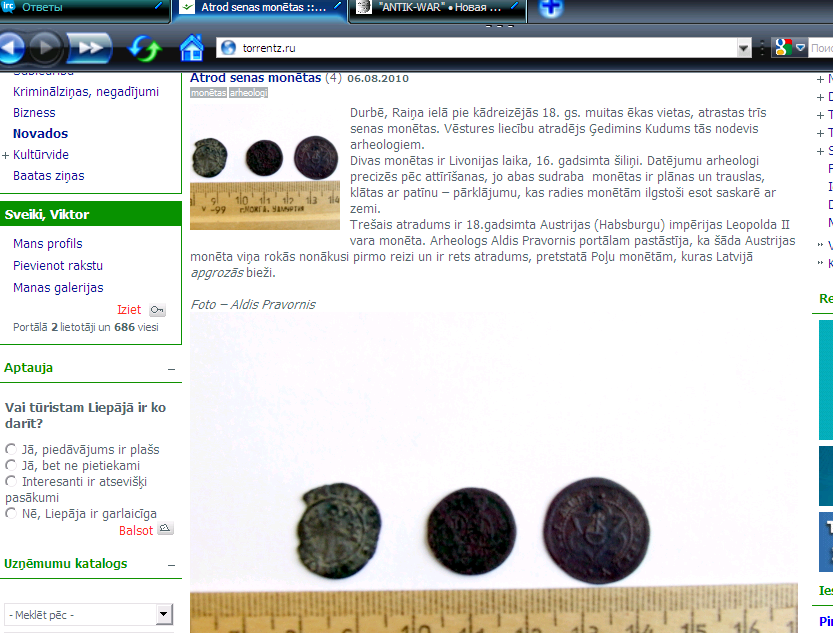The height and width of the screenshot is (633, 833).
Task: Collapse the Uzņēmumu katalogs panel
Action: point(171,565)
